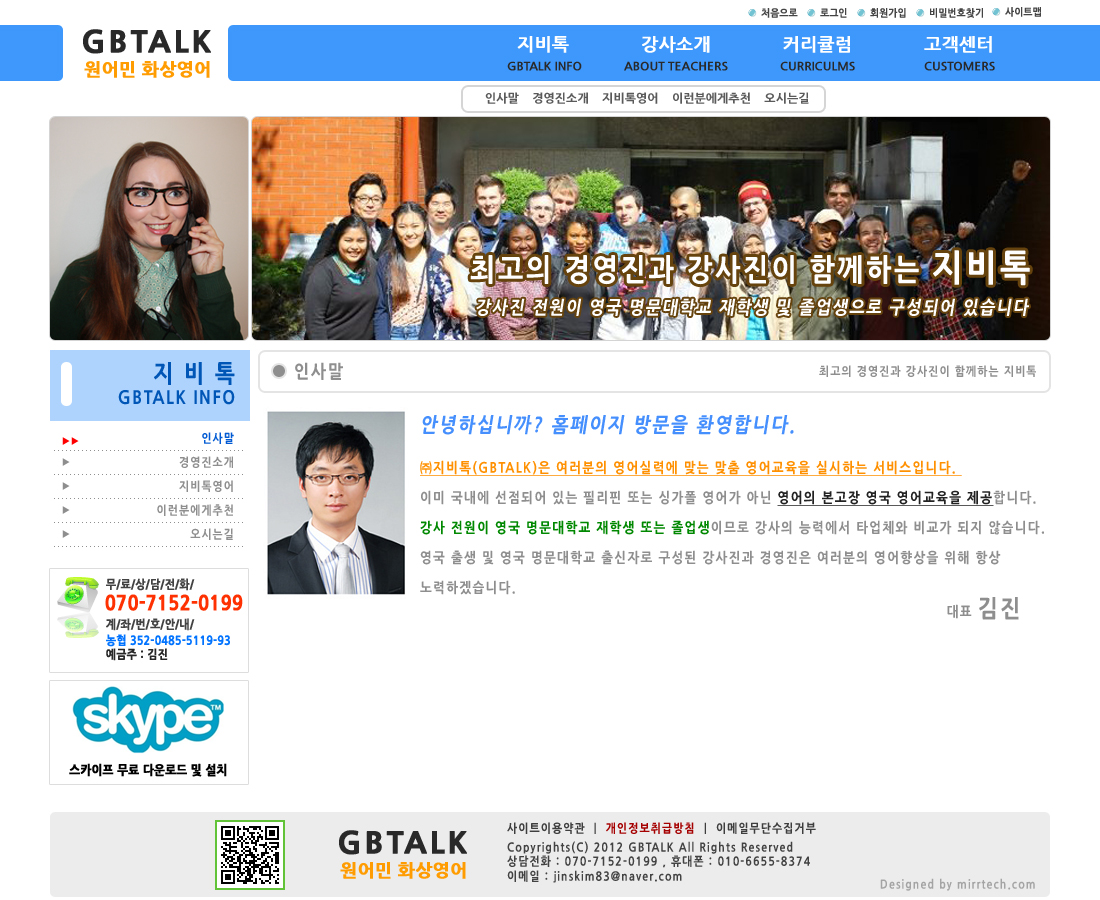Click the Skype download logo

[x=148, y=720]
